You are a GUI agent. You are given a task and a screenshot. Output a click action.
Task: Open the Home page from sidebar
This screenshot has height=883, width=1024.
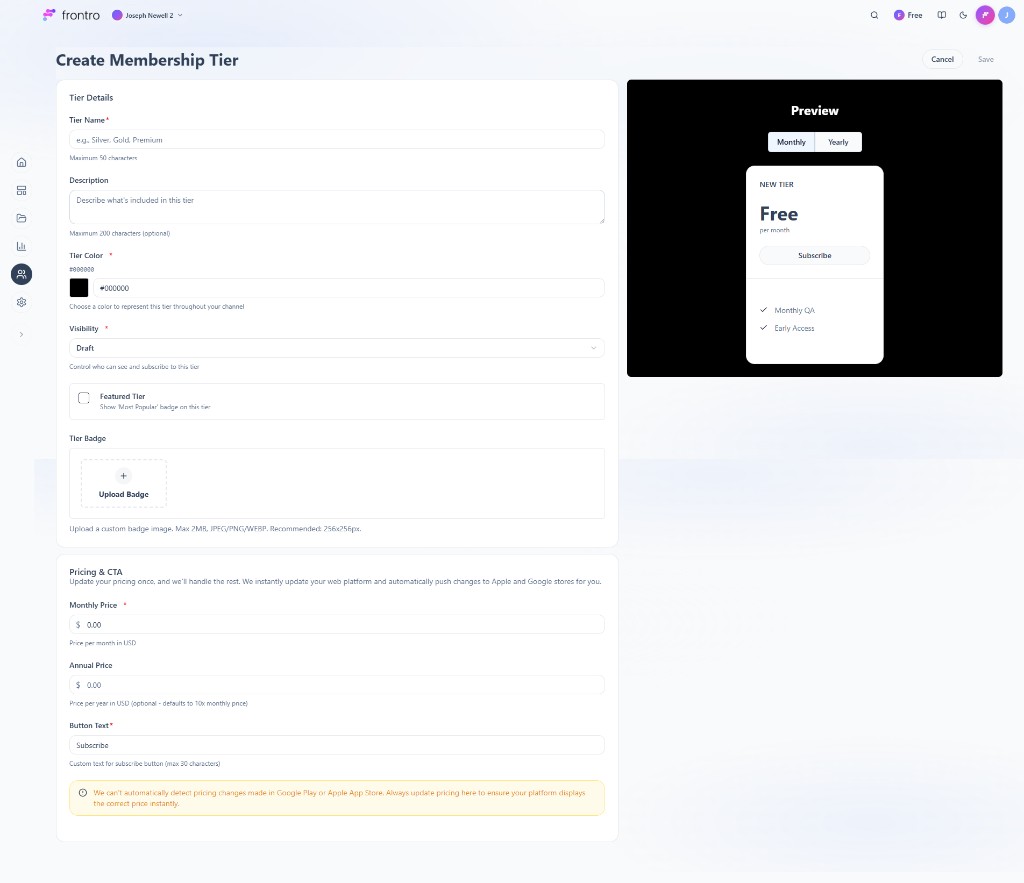[x=21, y=162]
